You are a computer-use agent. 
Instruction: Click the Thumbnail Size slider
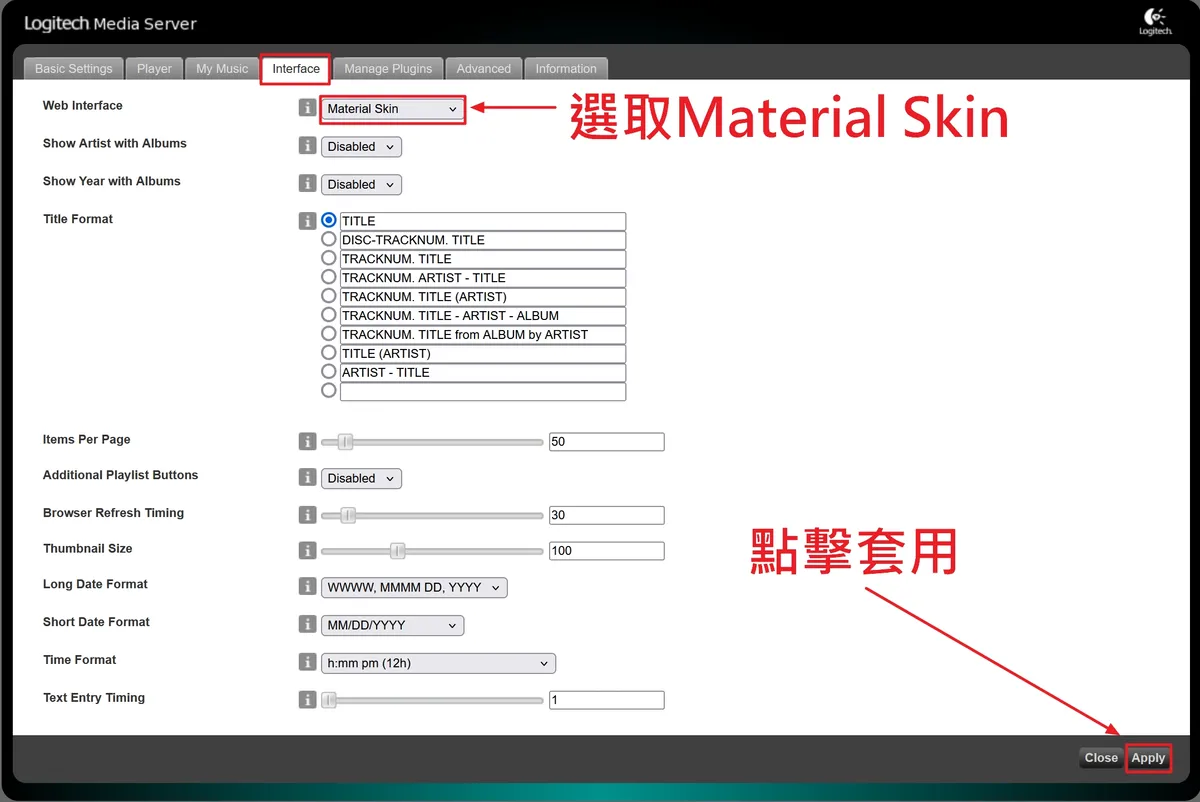click(432, 551)
